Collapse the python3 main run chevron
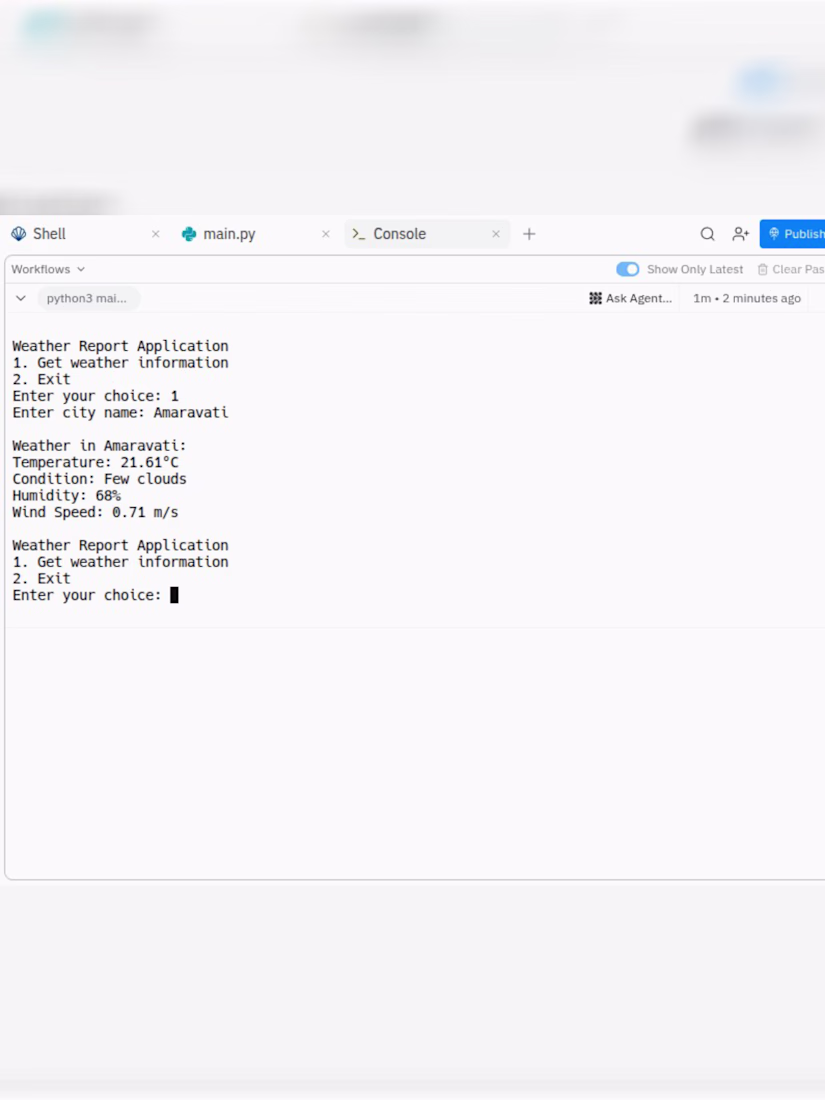Screen dimensions: 825x1100 (21, 298)
